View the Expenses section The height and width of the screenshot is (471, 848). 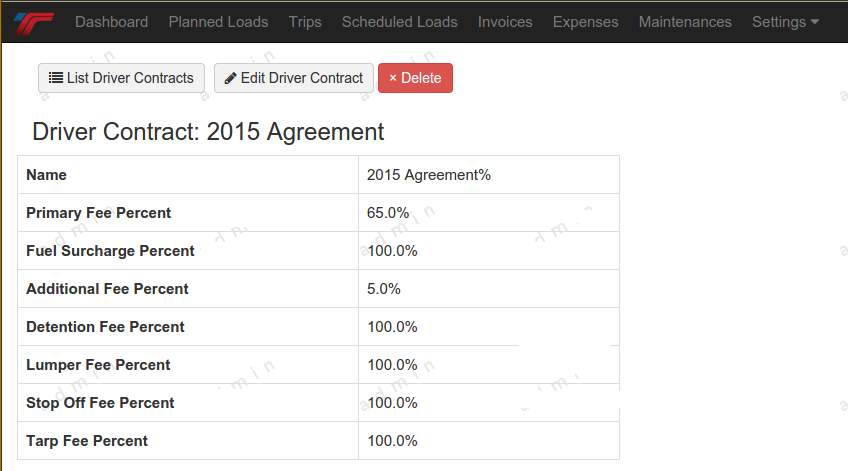(x=585, y=22)
